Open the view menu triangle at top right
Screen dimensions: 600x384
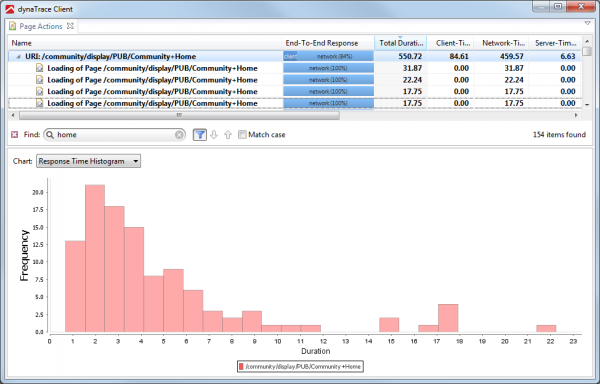pos(588,24)
